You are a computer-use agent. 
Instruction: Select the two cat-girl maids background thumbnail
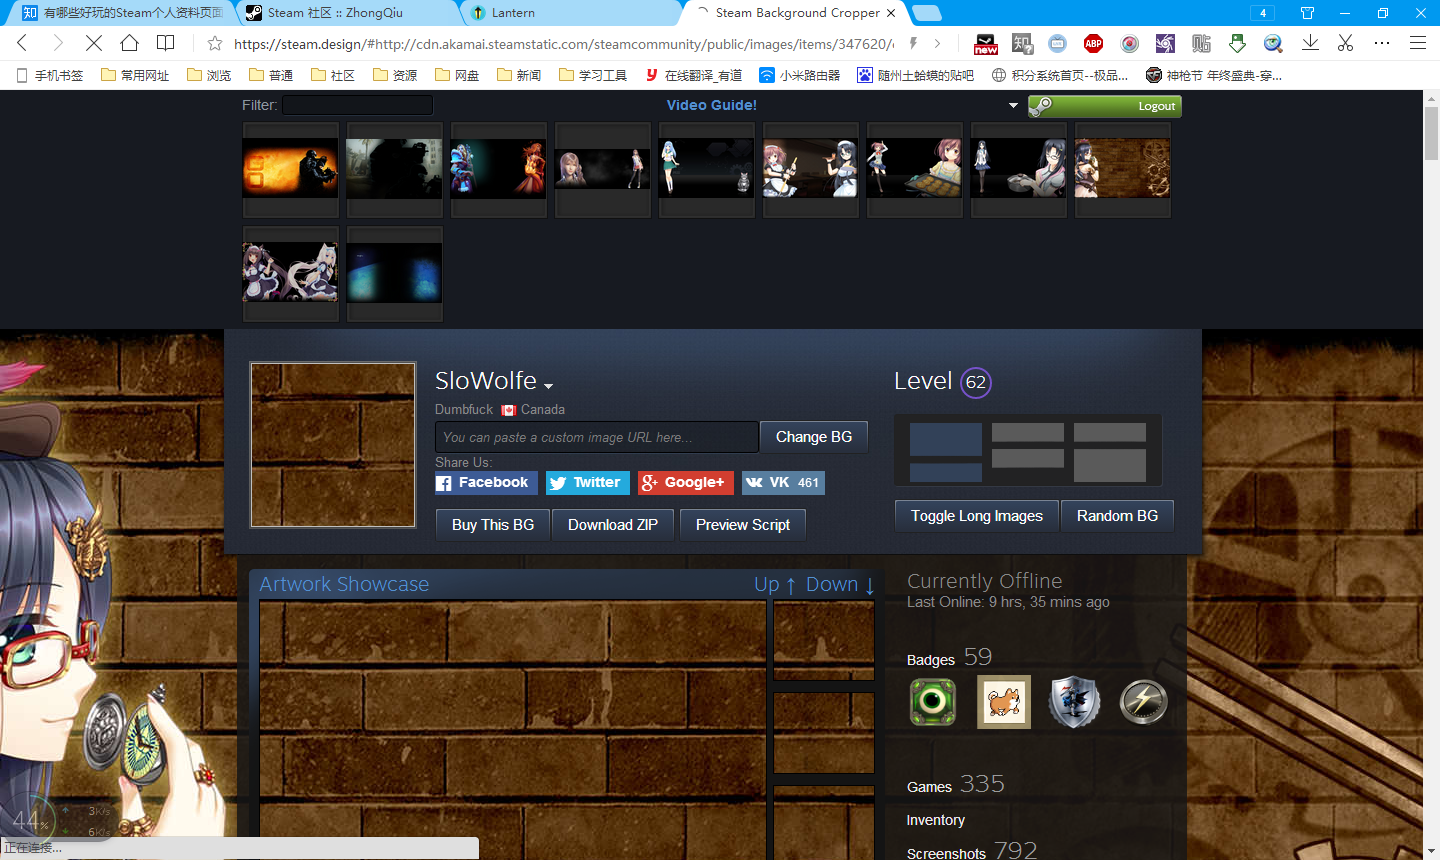(x=290, y=273)
